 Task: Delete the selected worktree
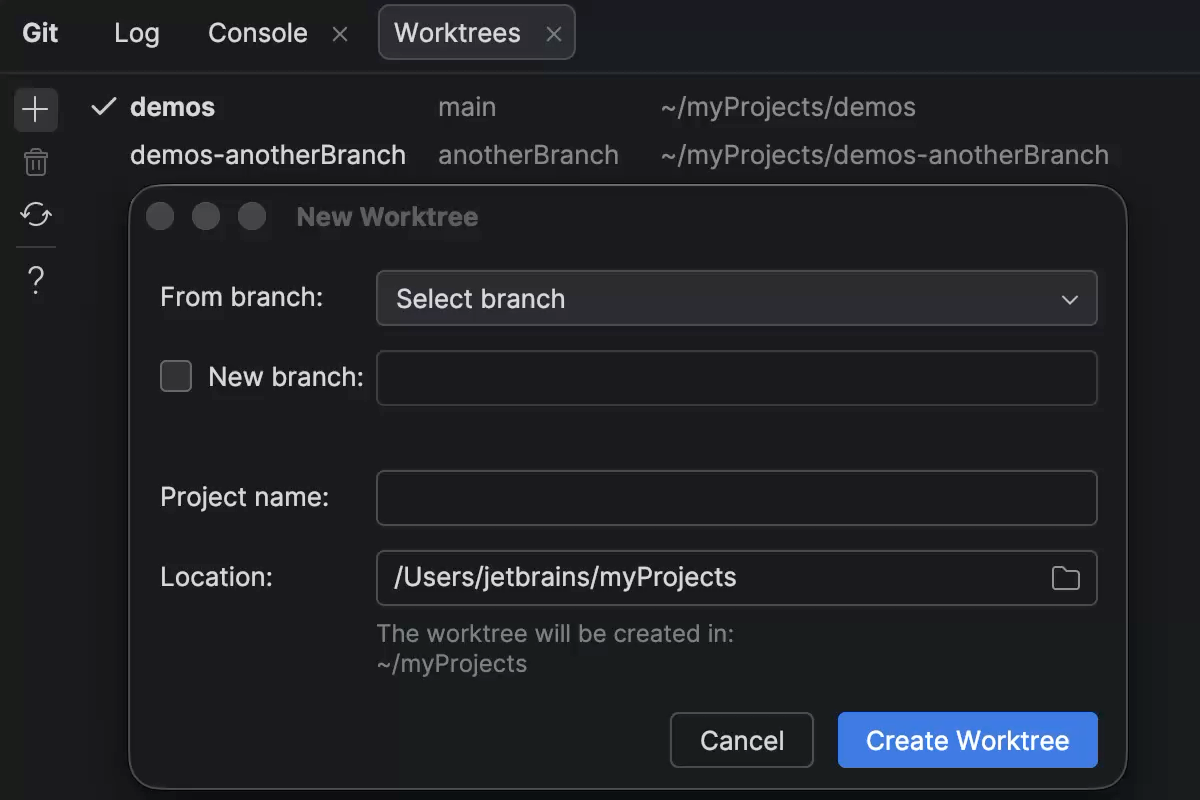[x=36, y=161]
